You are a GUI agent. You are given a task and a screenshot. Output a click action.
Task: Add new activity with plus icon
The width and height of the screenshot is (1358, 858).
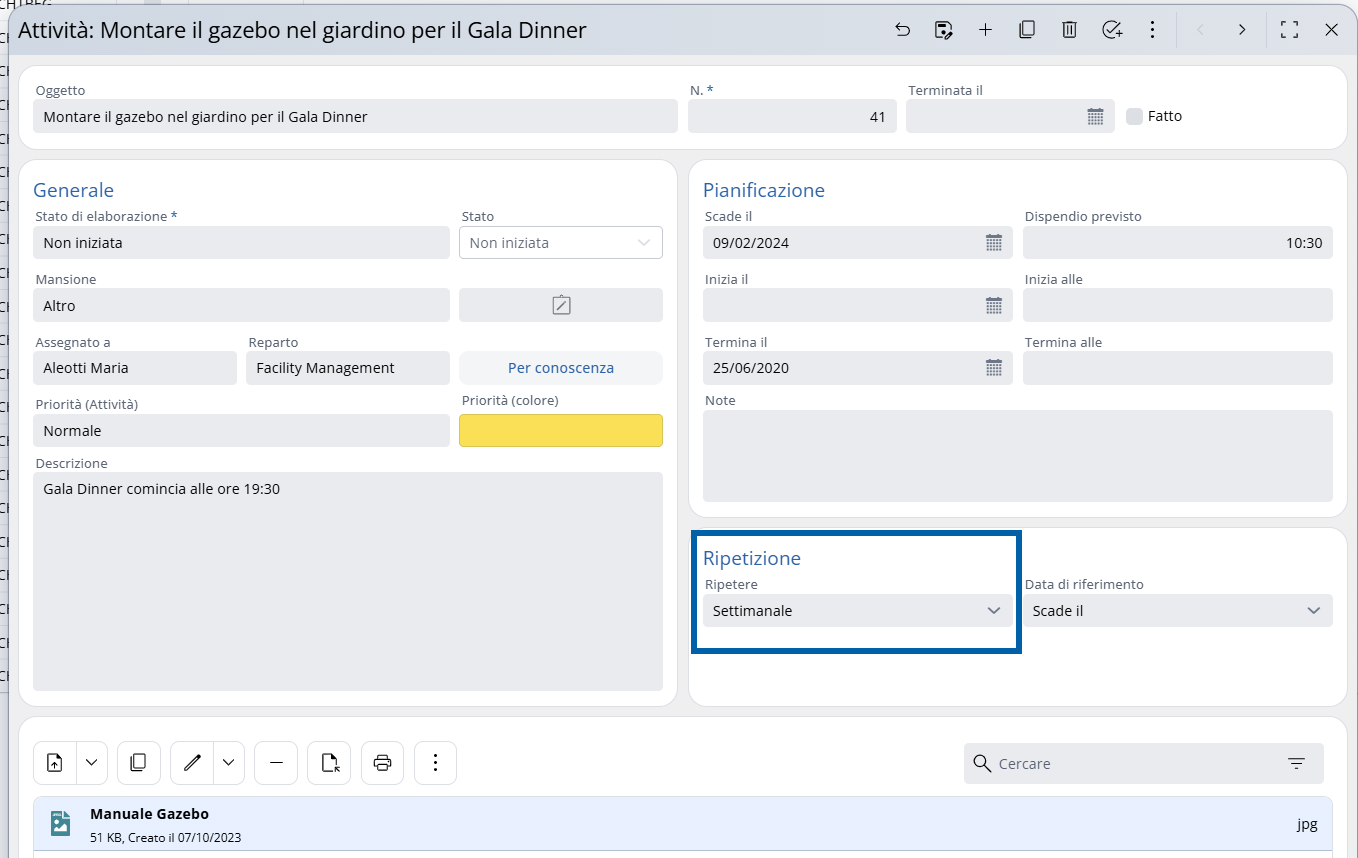[985, 30]
